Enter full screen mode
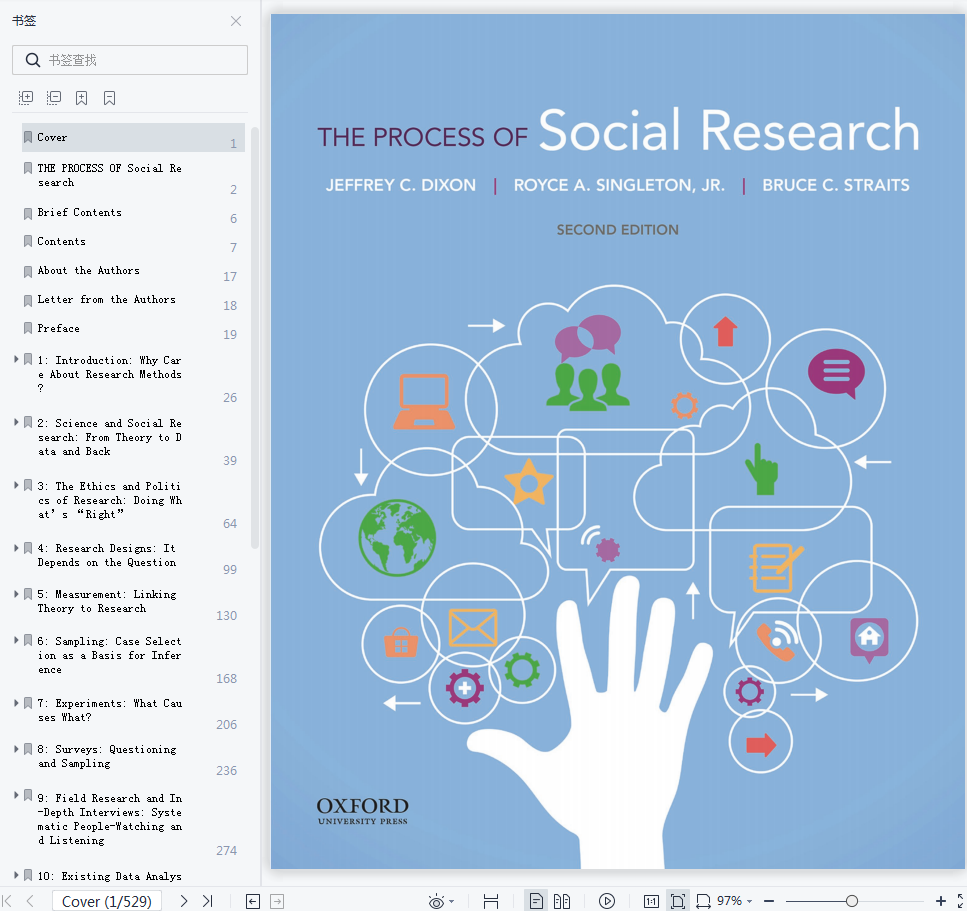 coord(961,902)
